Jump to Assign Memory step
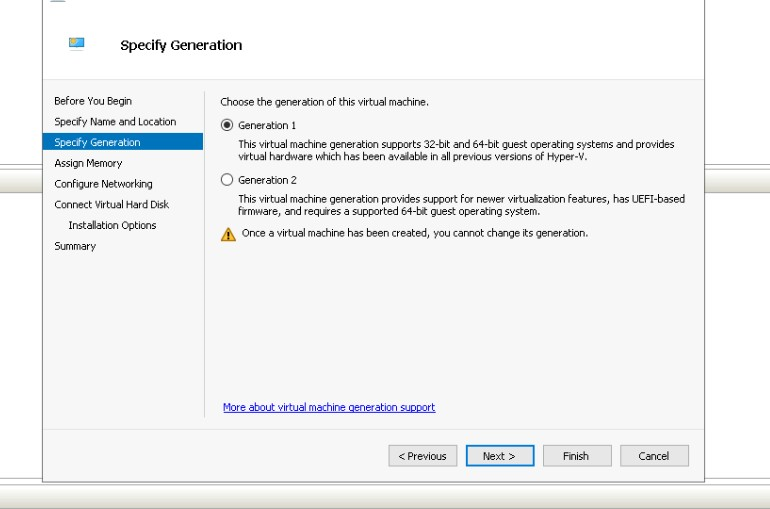Screen dimensions: 770x509 (88, 163)
